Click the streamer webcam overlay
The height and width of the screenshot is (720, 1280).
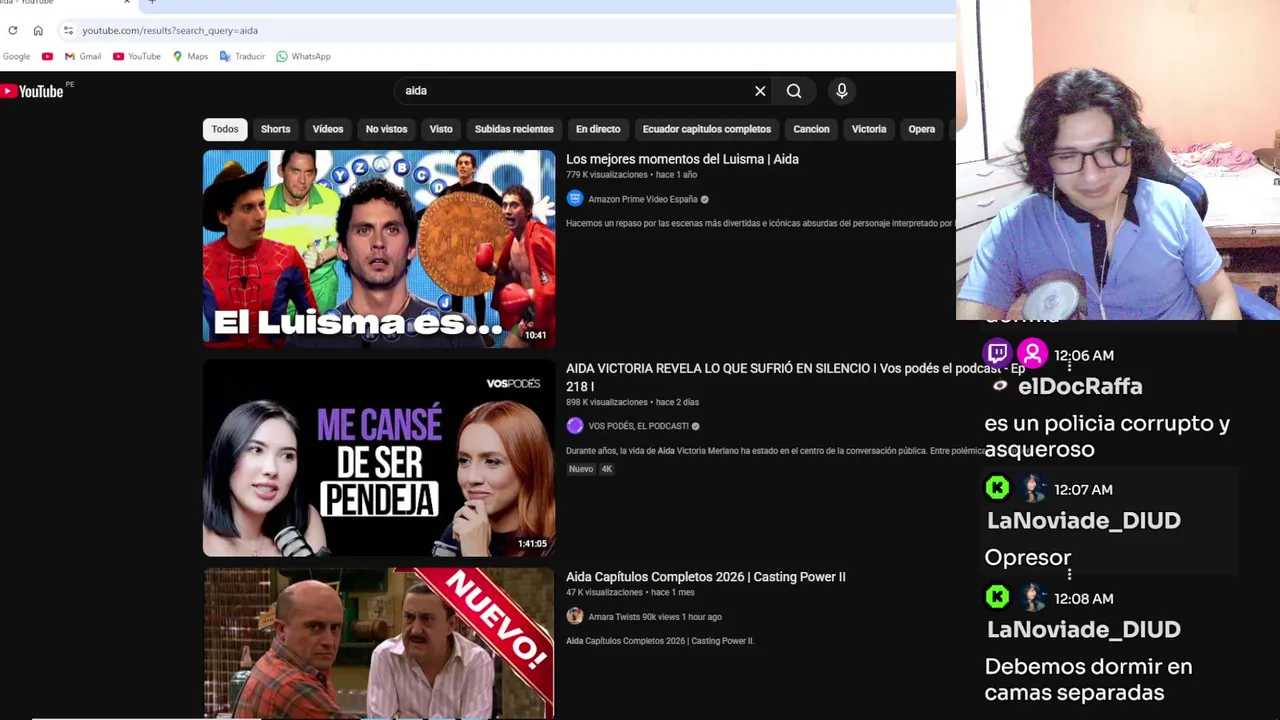(x=1118, y=160)
